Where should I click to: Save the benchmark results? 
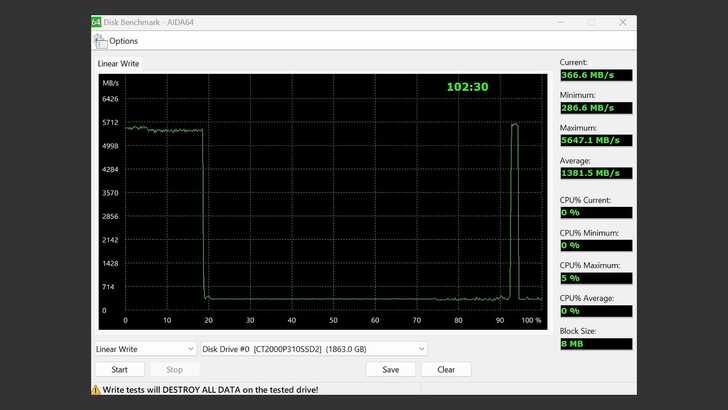390,369
